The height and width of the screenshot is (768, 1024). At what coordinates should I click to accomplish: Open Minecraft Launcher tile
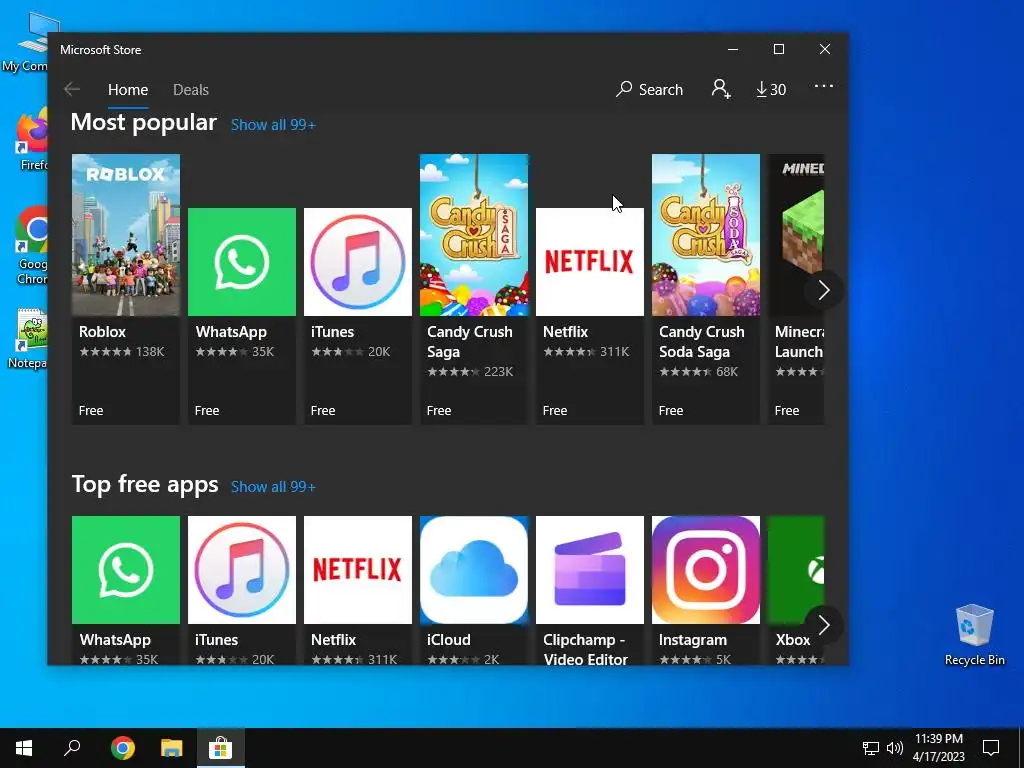pyautogui.click(x=796, y=289)
